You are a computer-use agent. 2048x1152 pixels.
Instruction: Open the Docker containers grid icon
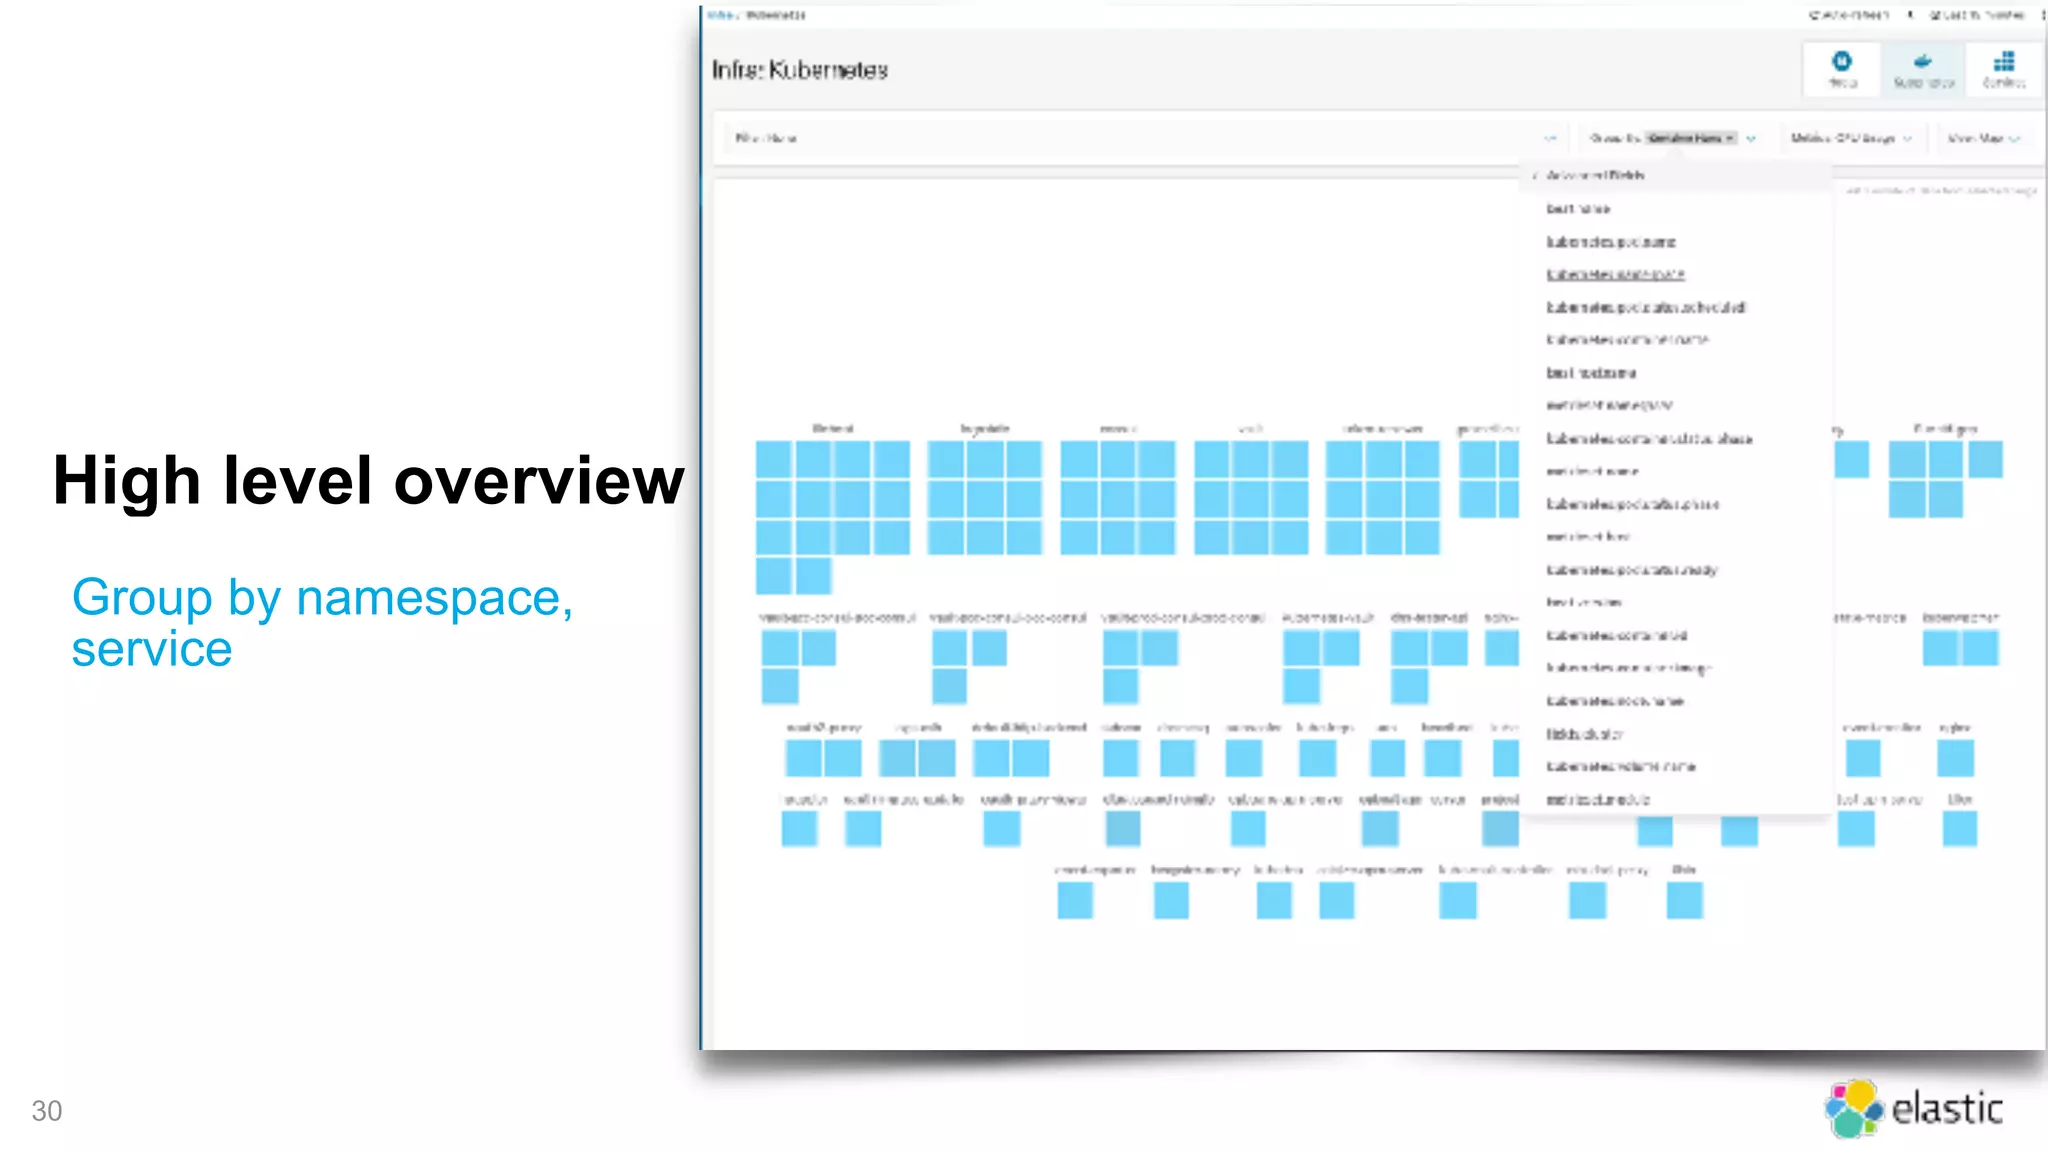(2004, 69)
